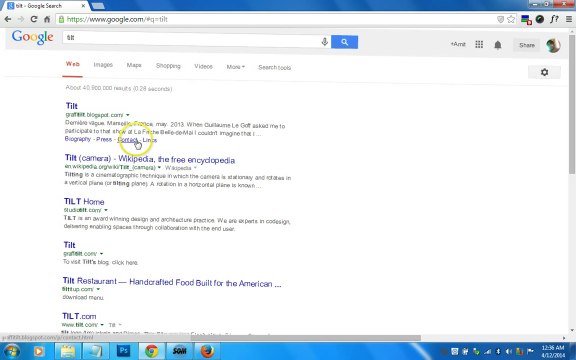This screenshot has height=360, width=576.
Task: Expand arrow beside en.wikipedia.org URL
Action: click(159, 168)
